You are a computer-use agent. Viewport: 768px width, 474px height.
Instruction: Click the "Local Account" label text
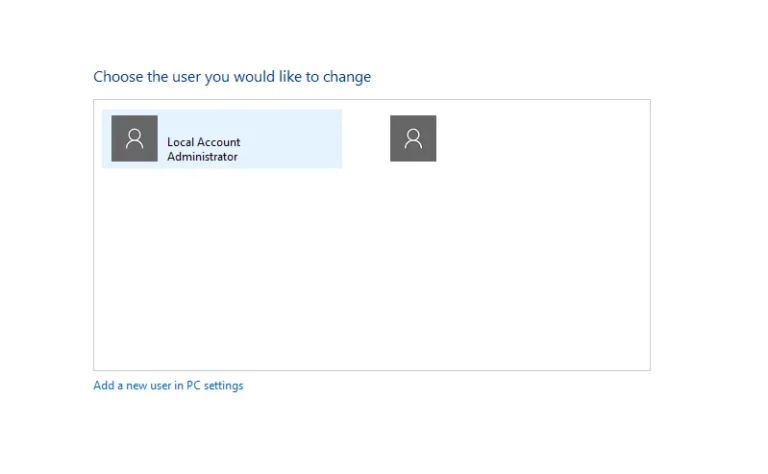tap(204, 142)
